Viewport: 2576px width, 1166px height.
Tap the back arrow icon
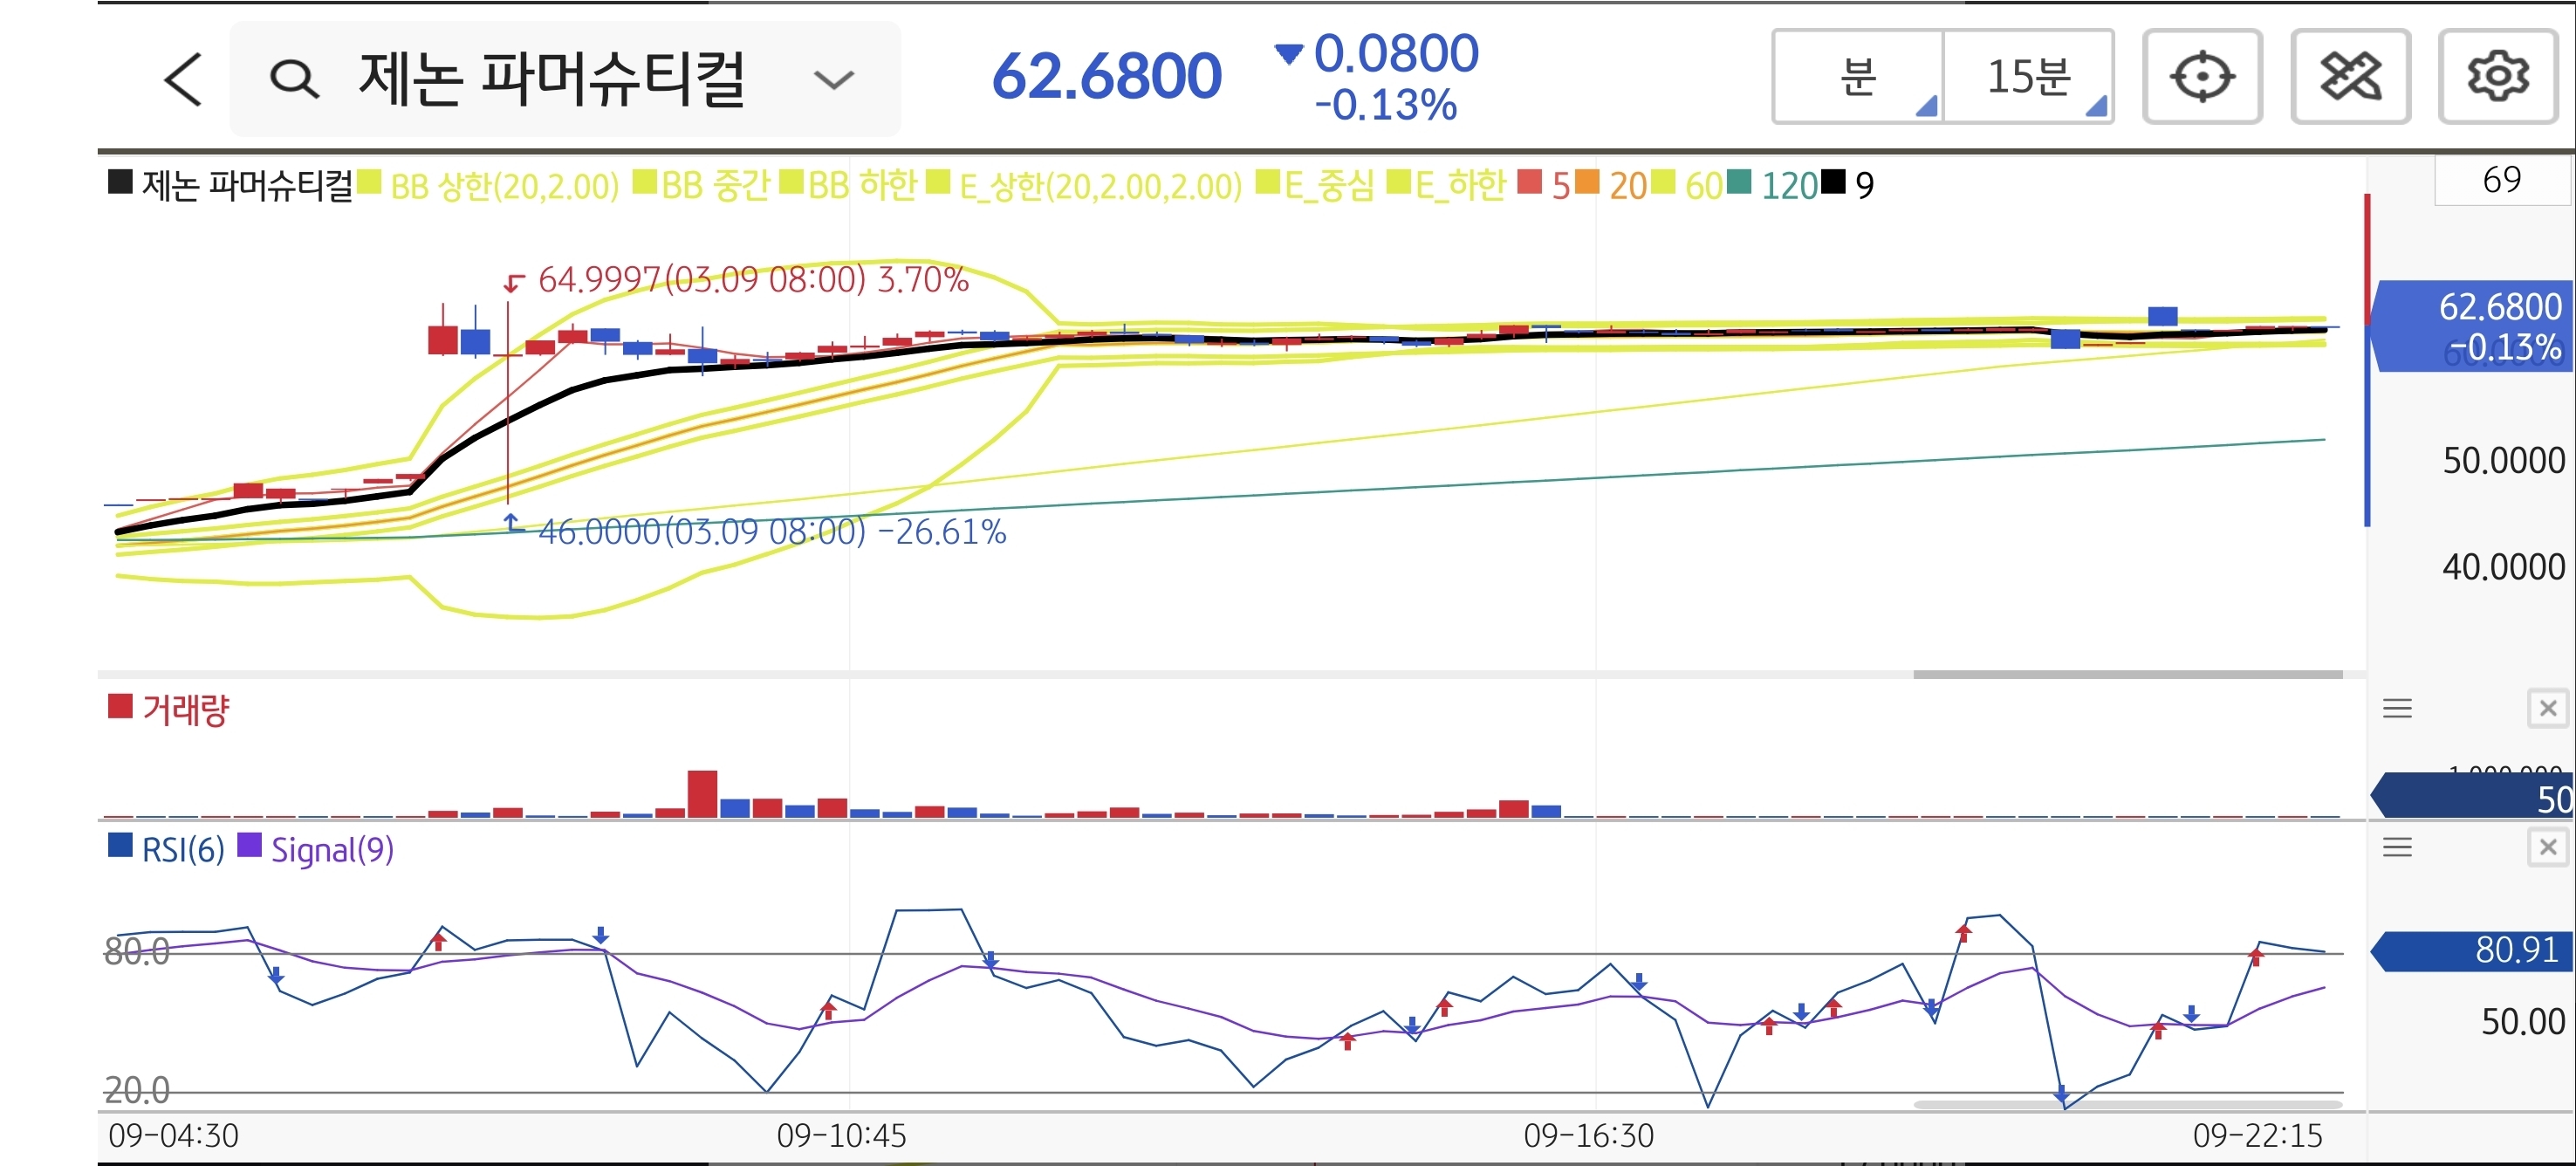point(183,79)
